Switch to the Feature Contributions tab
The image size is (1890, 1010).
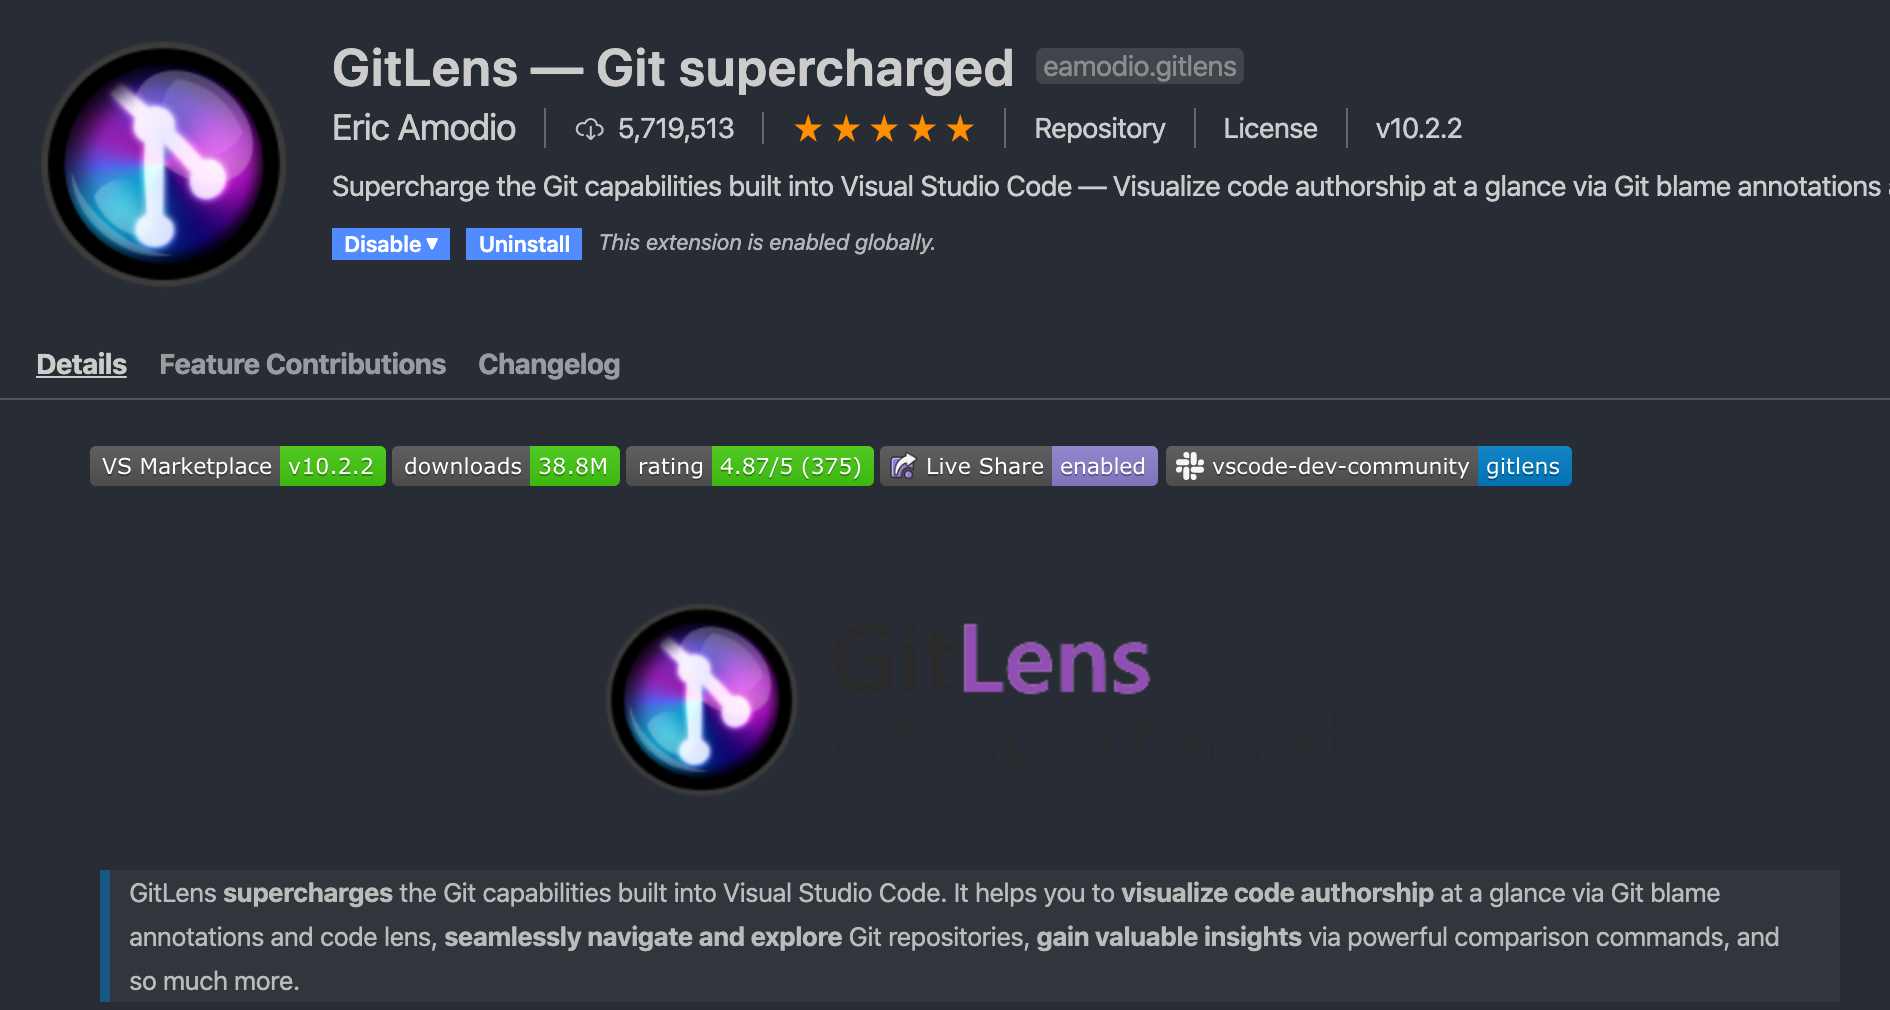pyautogui.click(x=302, y=364)
